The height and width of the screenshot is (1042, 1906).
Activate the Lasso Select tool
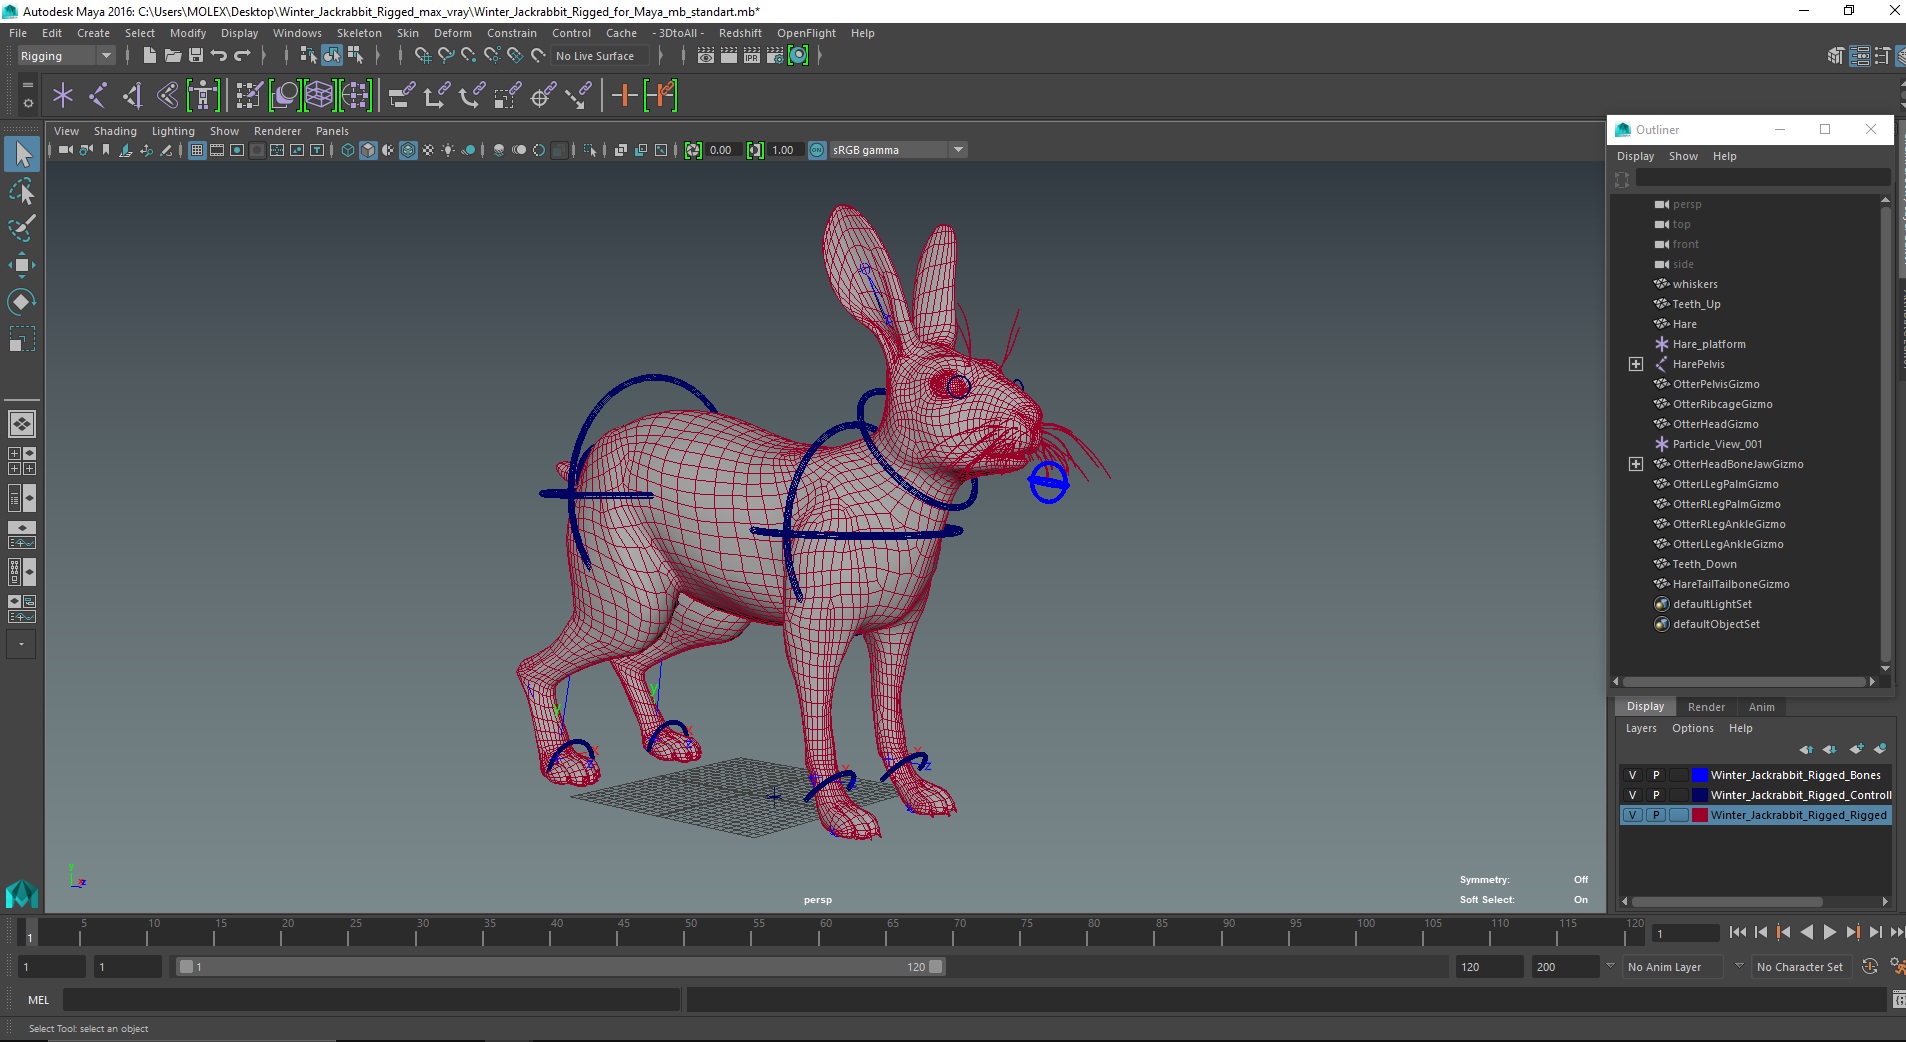point(22,191)
